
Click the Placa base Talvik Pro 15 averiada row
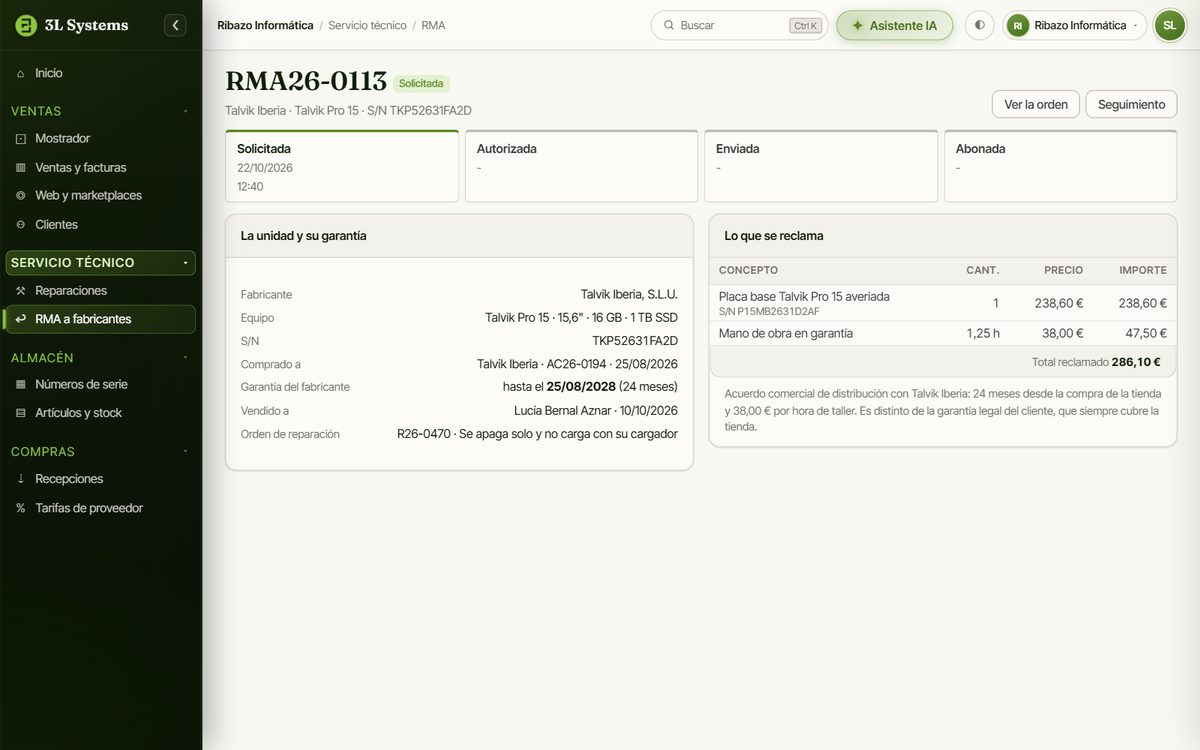943,303
